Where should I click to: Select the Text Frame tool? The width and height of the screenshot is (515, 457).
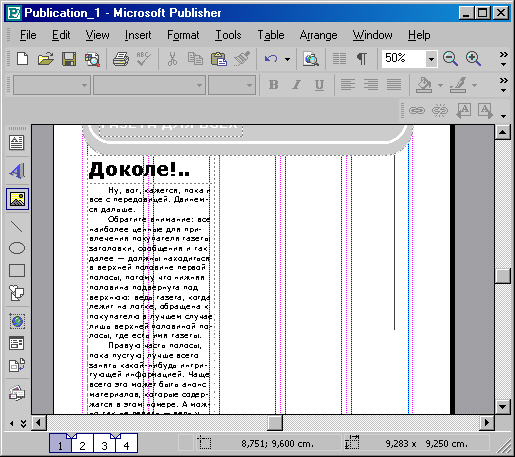coord(17,143)
